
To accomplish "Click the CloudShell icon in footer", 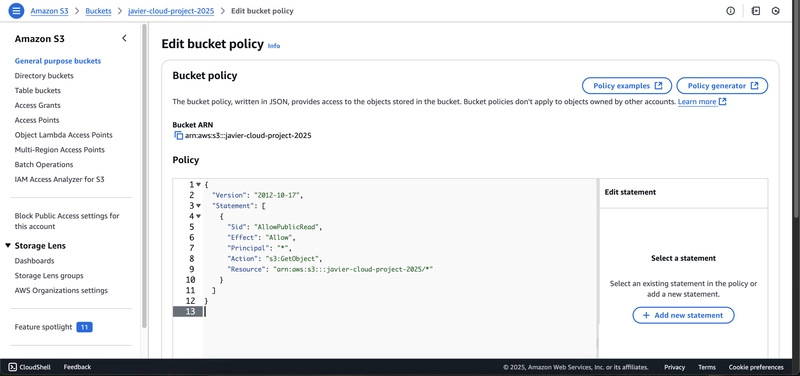I will (13, 367).
